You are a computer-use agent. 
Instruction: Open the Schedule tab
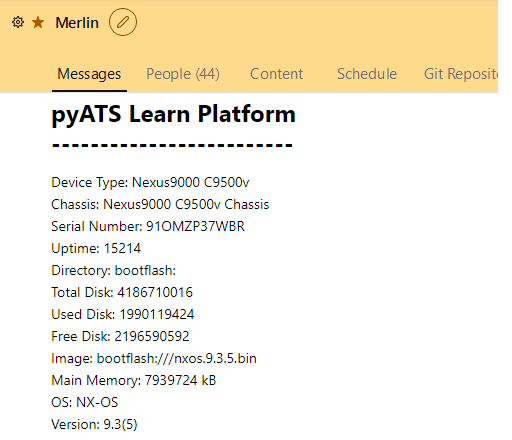(x=367, y=74)
